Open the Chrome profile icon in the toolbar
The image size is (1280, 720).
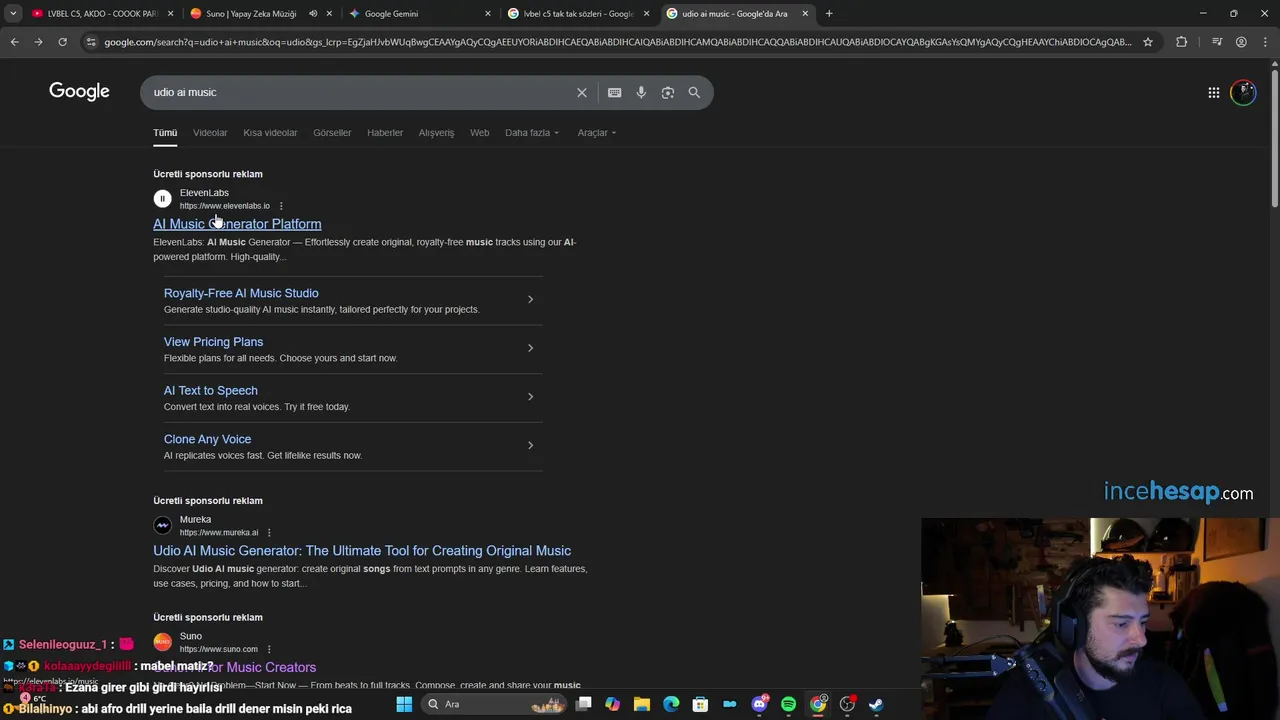click(x=1241, y=42)
